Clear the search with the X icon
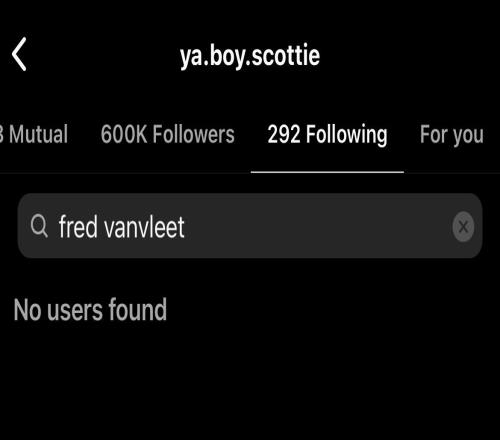 463,227
